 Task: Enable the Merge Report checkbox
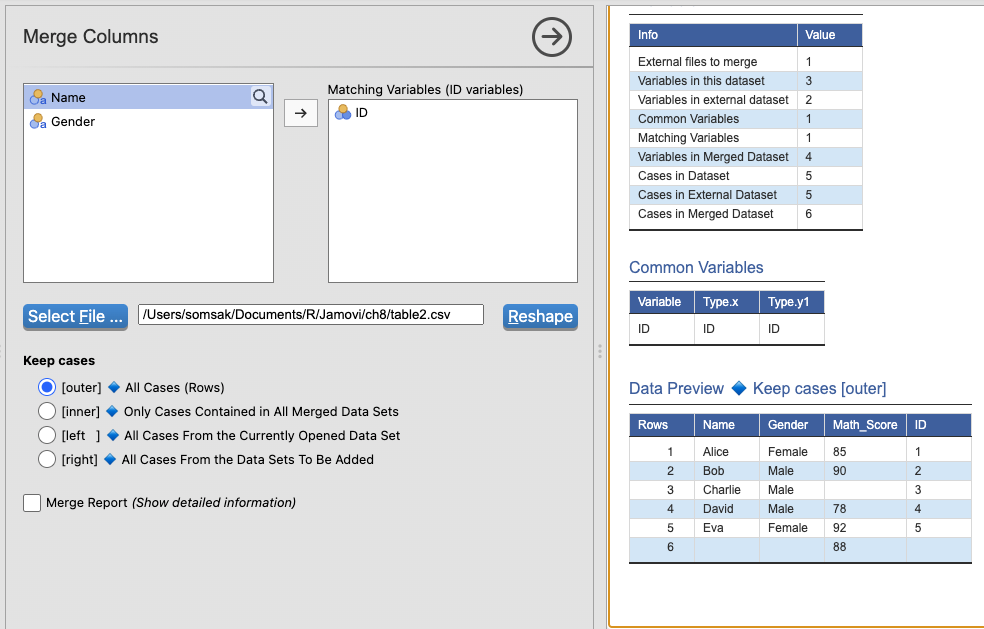[x=32, y=503]
